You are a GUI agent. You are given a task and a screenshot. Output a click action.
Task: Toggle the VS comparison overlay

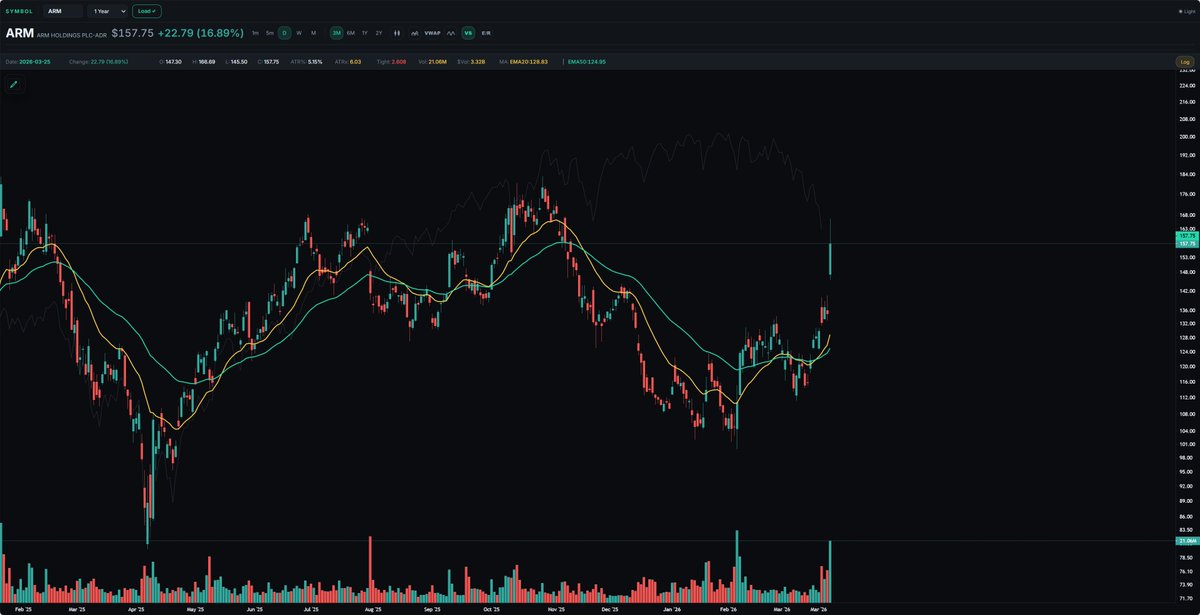[468, 33]
